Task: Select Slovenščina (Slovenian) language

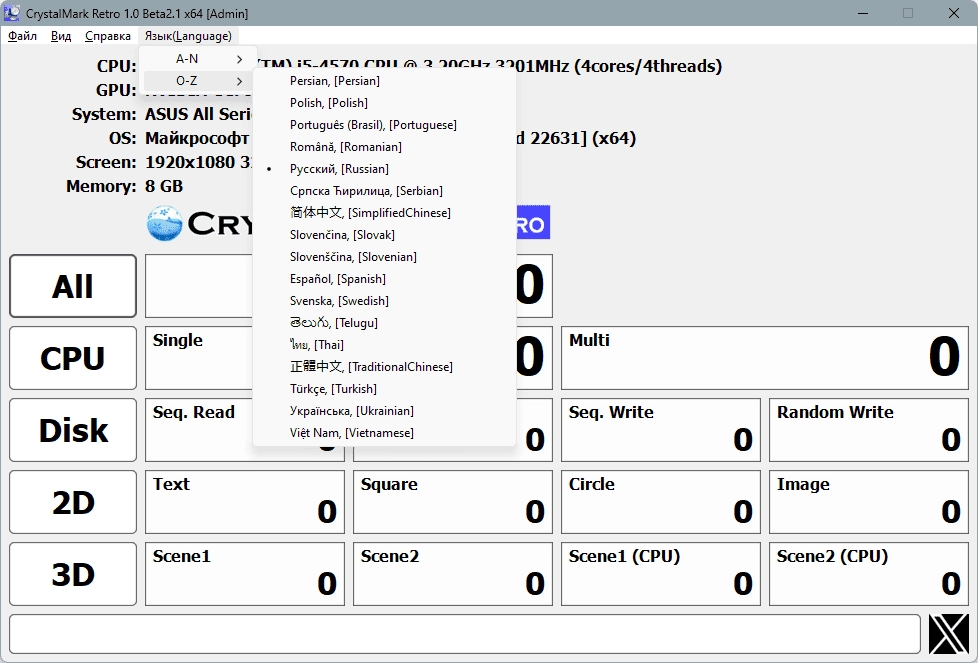Action: tap(384, 257)
